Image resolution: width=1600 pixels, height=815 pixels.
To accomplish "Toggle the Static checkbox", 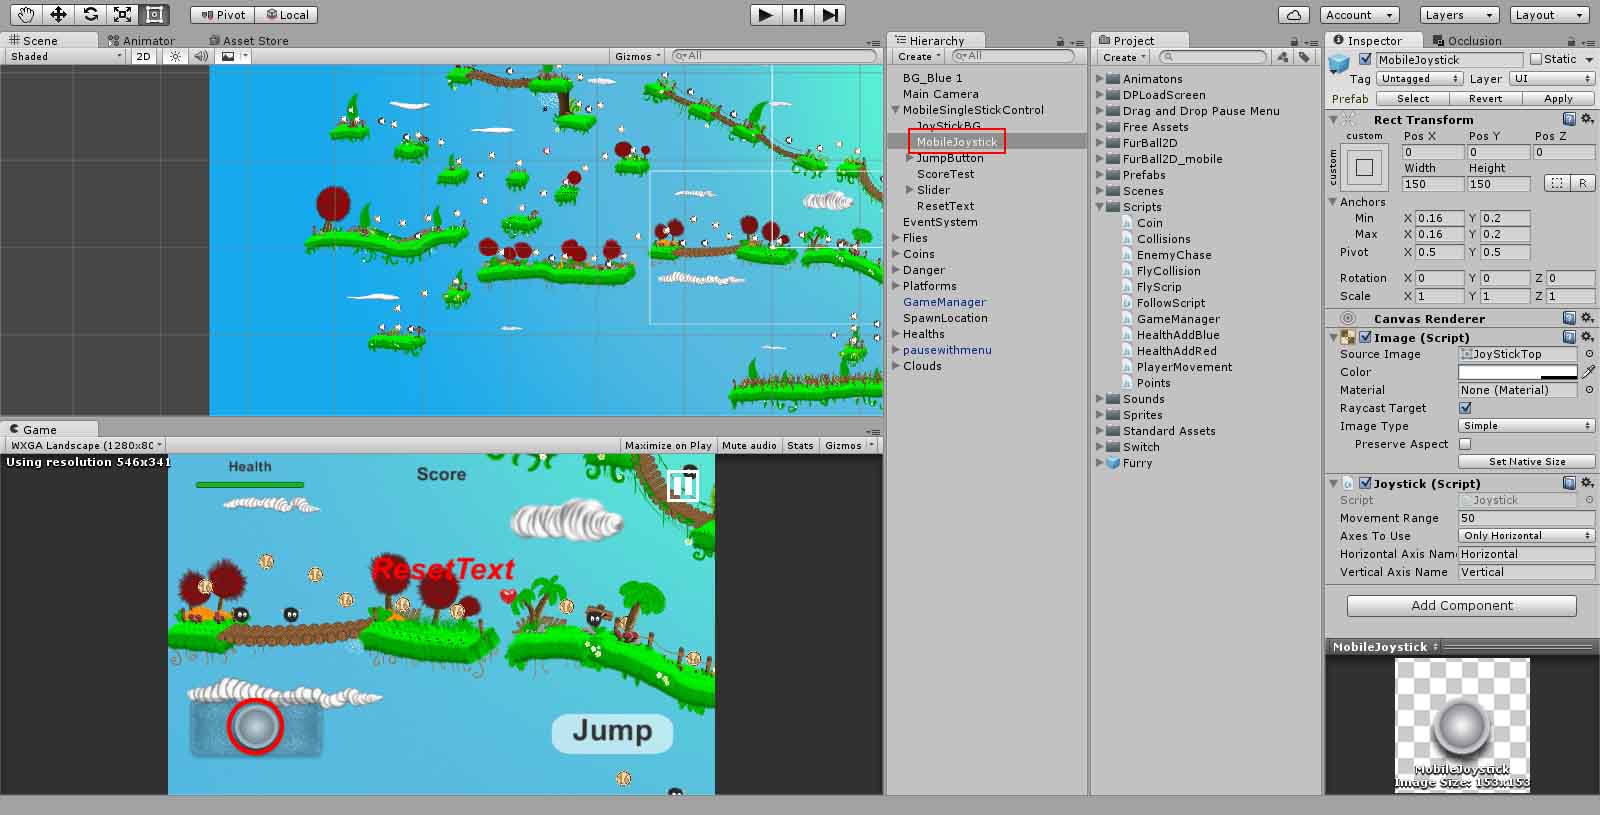I will [1536, 60].
